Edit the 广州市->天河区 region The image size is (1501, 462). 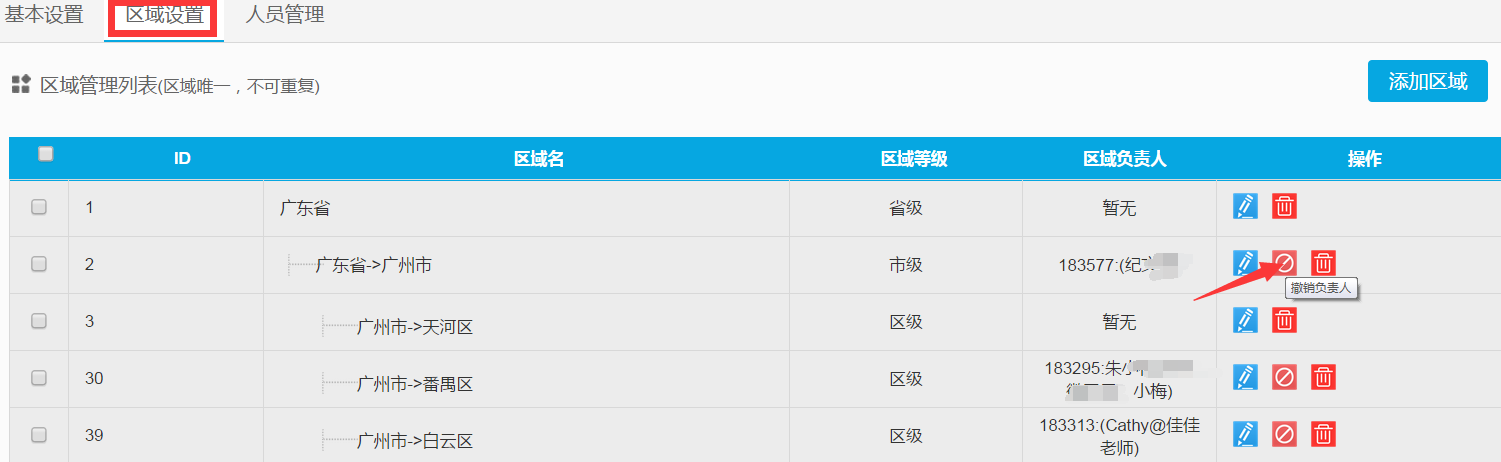tap(1245, 320)
